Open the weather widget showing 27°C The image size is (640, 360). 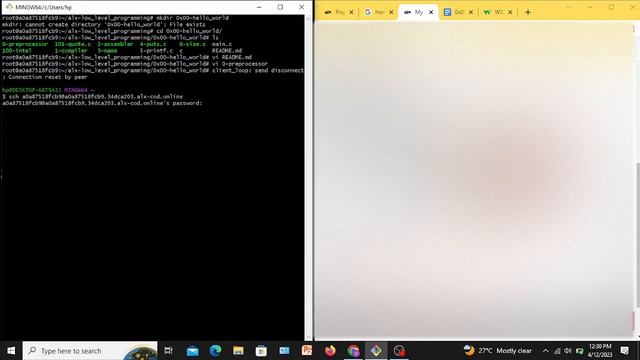tap(498, 351)
